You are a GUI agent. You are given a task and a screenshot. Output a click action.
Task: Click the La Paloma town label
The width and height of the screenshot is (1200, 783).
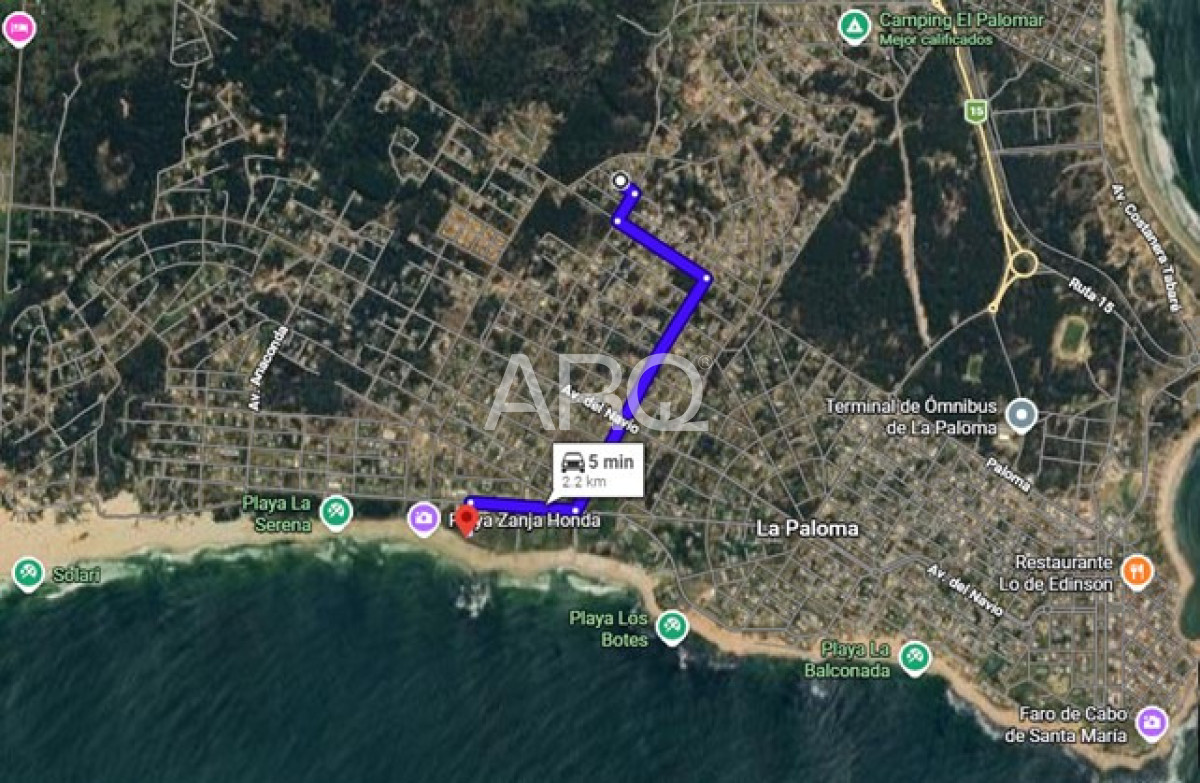pyautogui.click(x=807, y=528)
